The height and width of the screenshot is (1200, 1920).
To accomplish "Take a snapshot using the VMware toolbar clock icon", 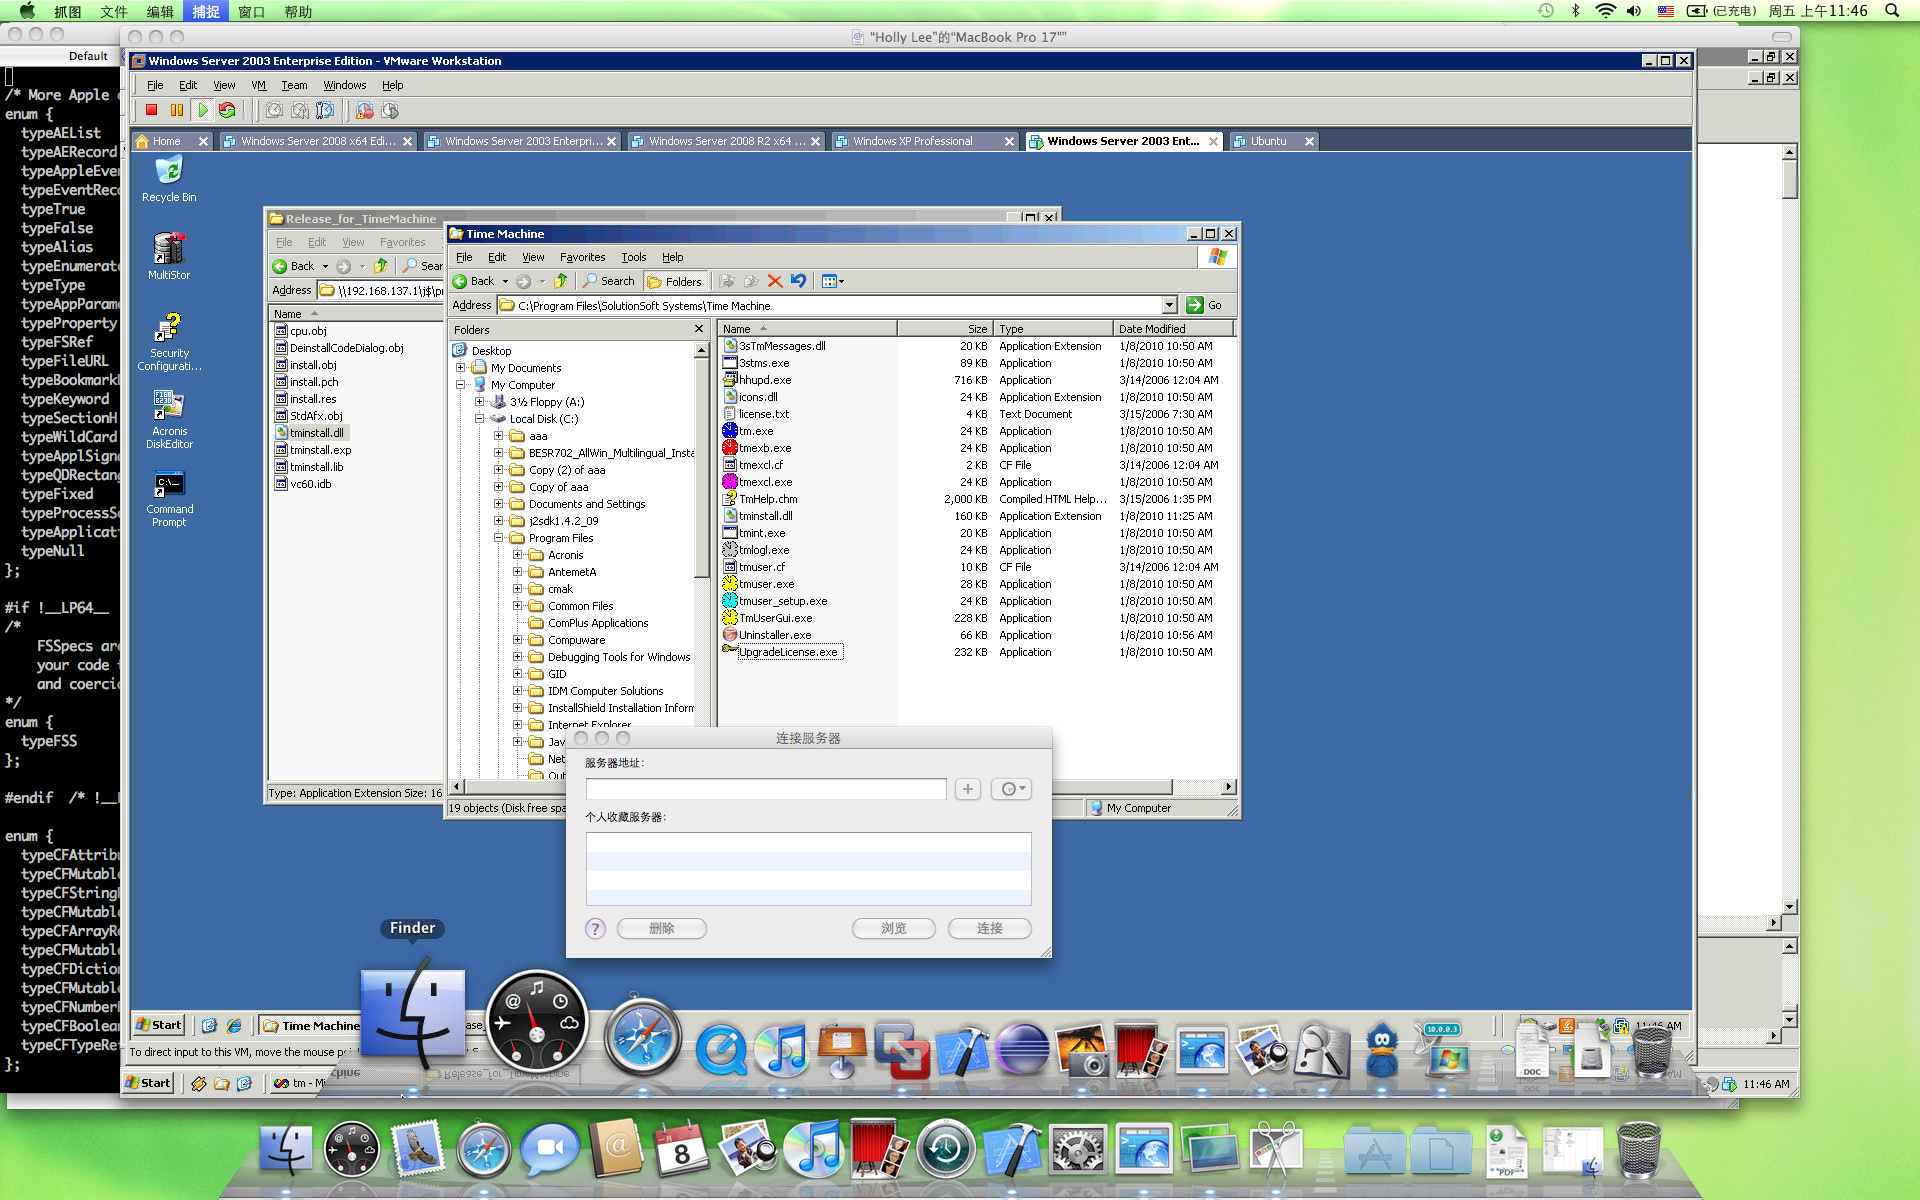I will (x=274, y=110).
